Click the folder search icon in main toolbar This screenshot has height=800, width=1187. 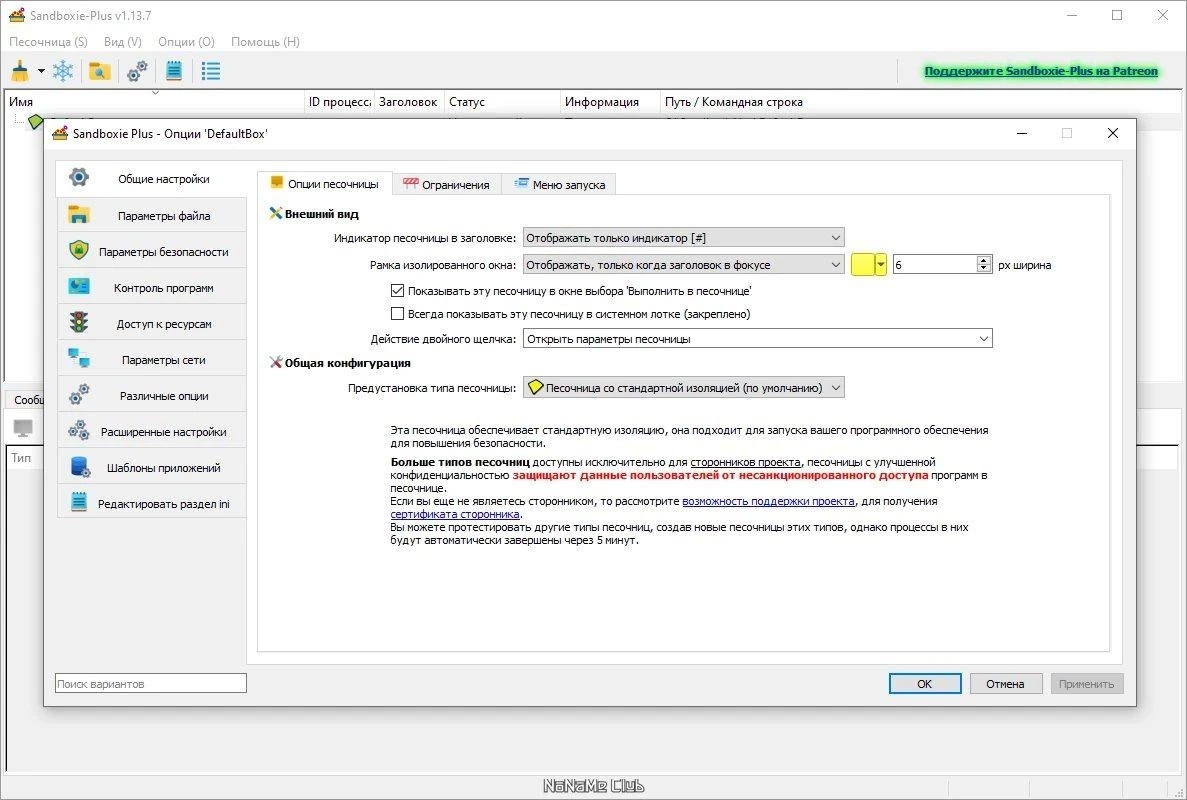click(99, 71)
